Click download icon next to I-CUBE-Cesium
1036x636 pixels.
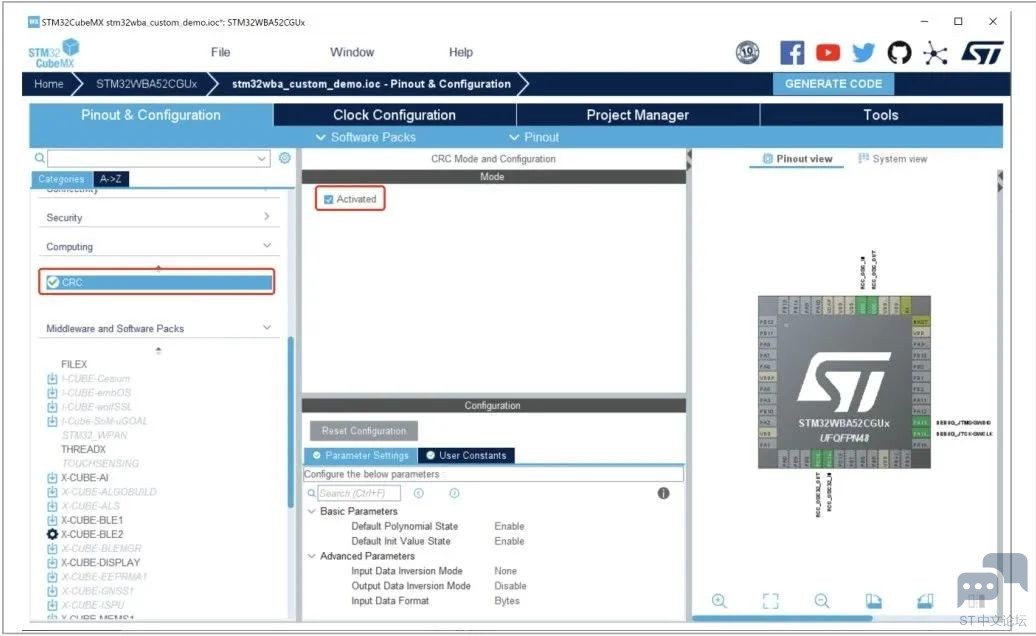click(52, 378)
